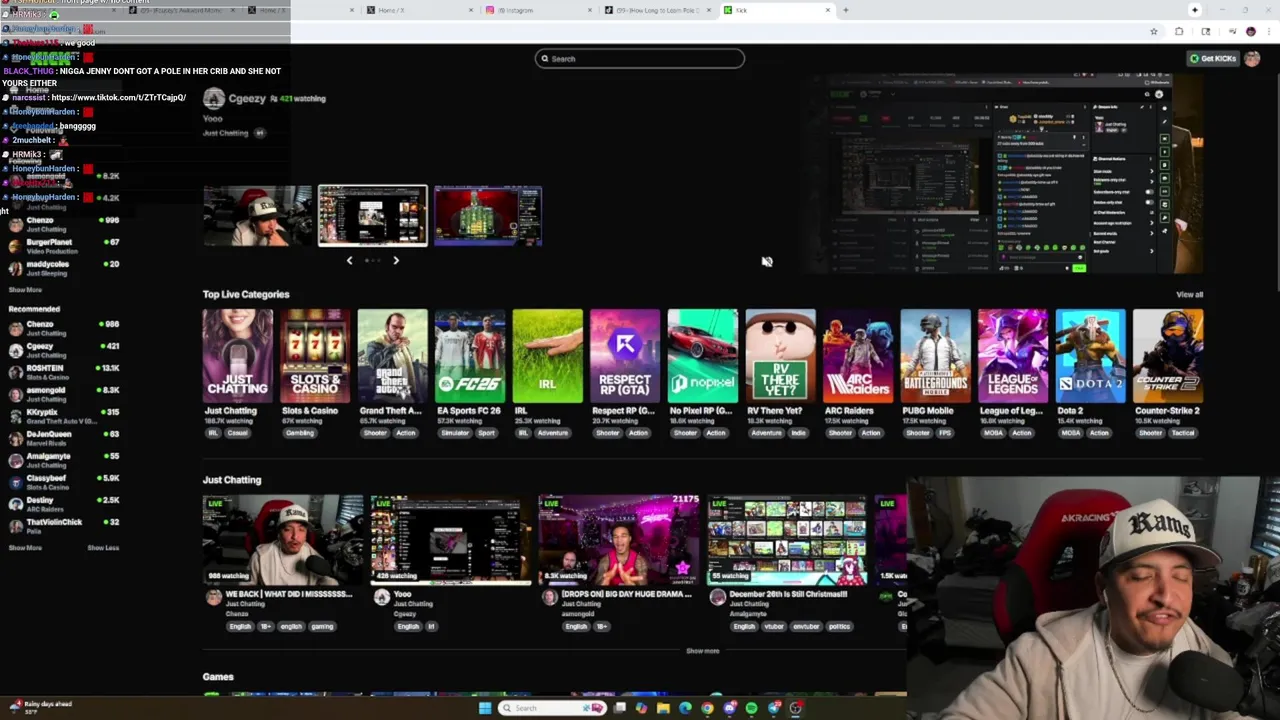Open Windows Start menu
This screenshot has width=1280, height=720.
(x=485, y=708)
